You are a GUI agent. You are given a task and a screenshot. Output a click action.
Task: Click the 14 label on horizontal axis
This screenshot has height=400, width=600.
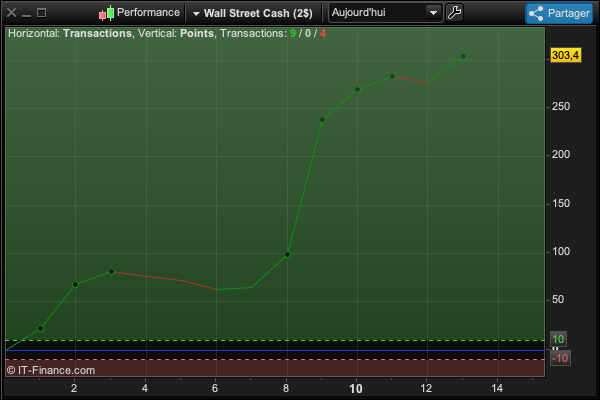[497, 389]
